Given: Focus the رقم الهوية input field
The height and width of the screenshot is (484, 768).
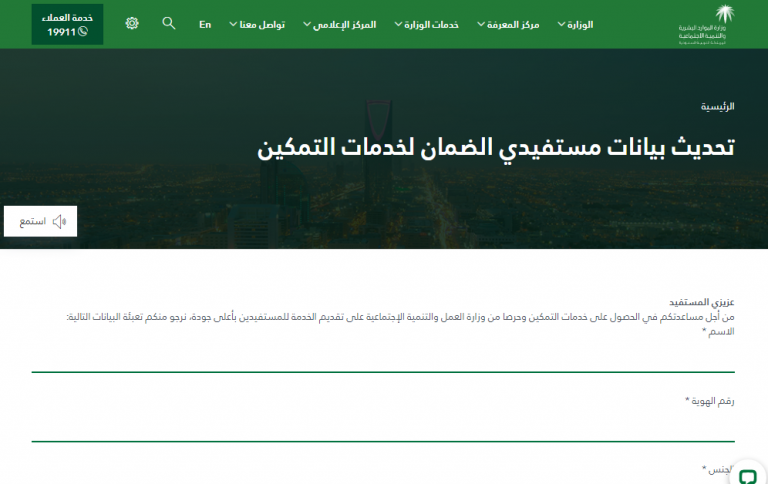Looking at the screenshot, I should point(383,427).
